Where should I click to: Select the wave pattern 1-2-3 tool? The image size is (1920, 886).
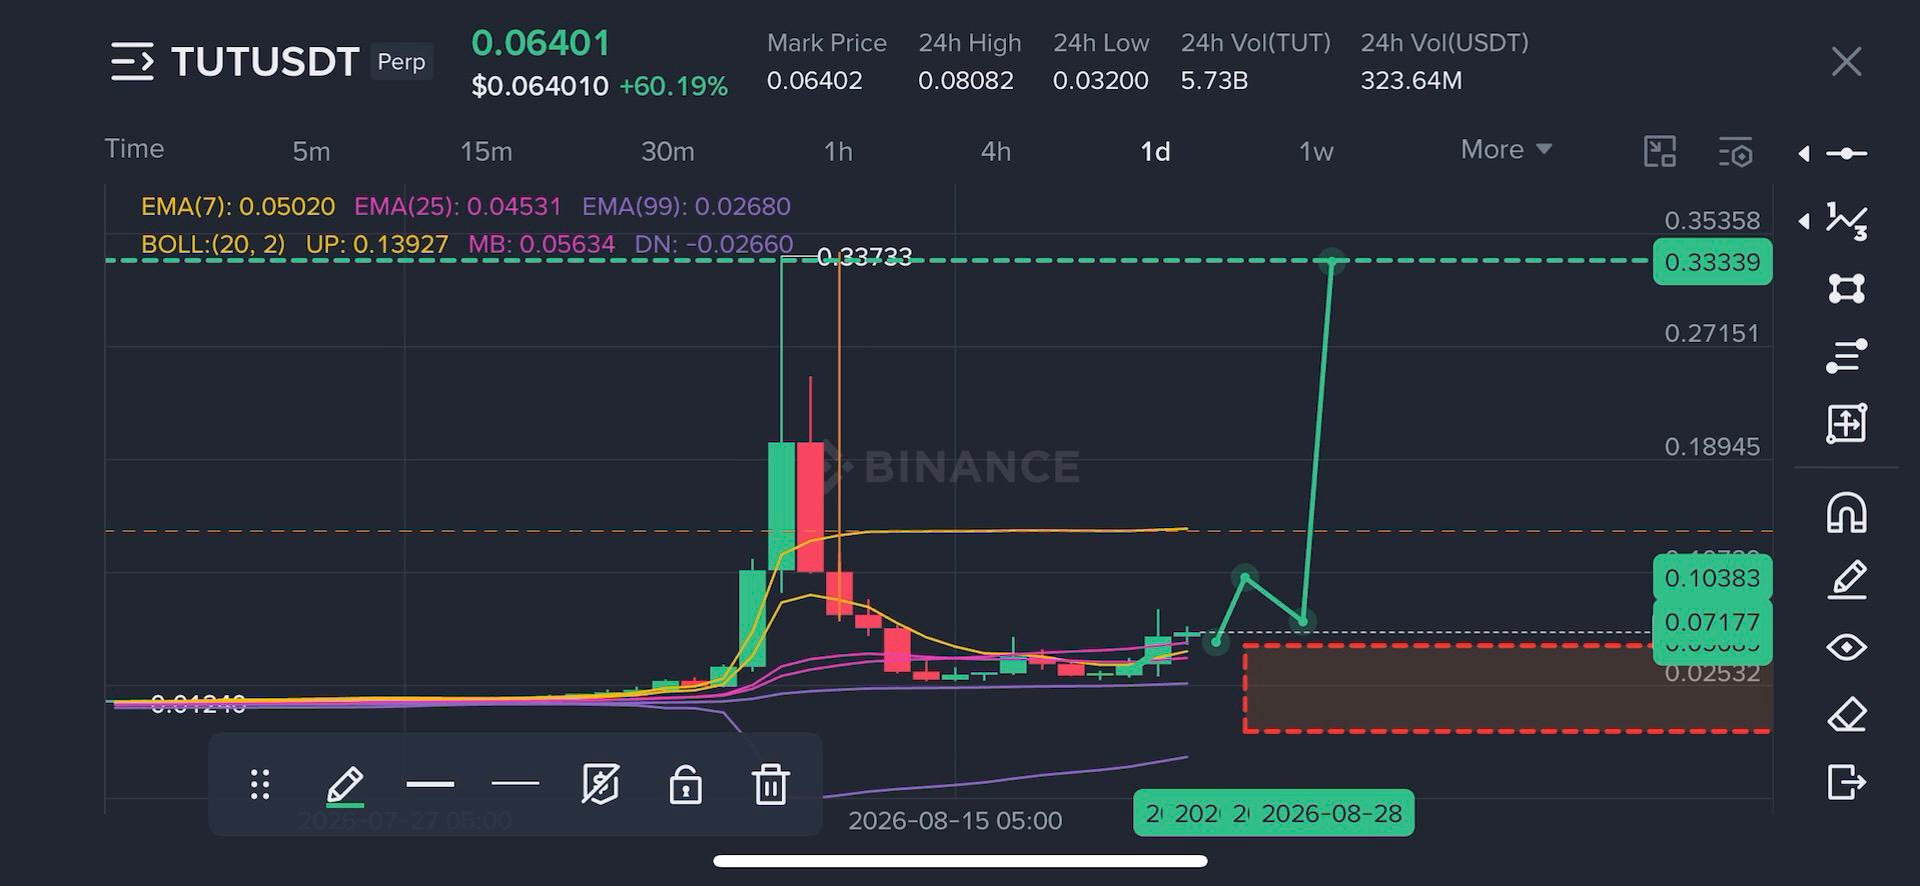[1846, 221]
